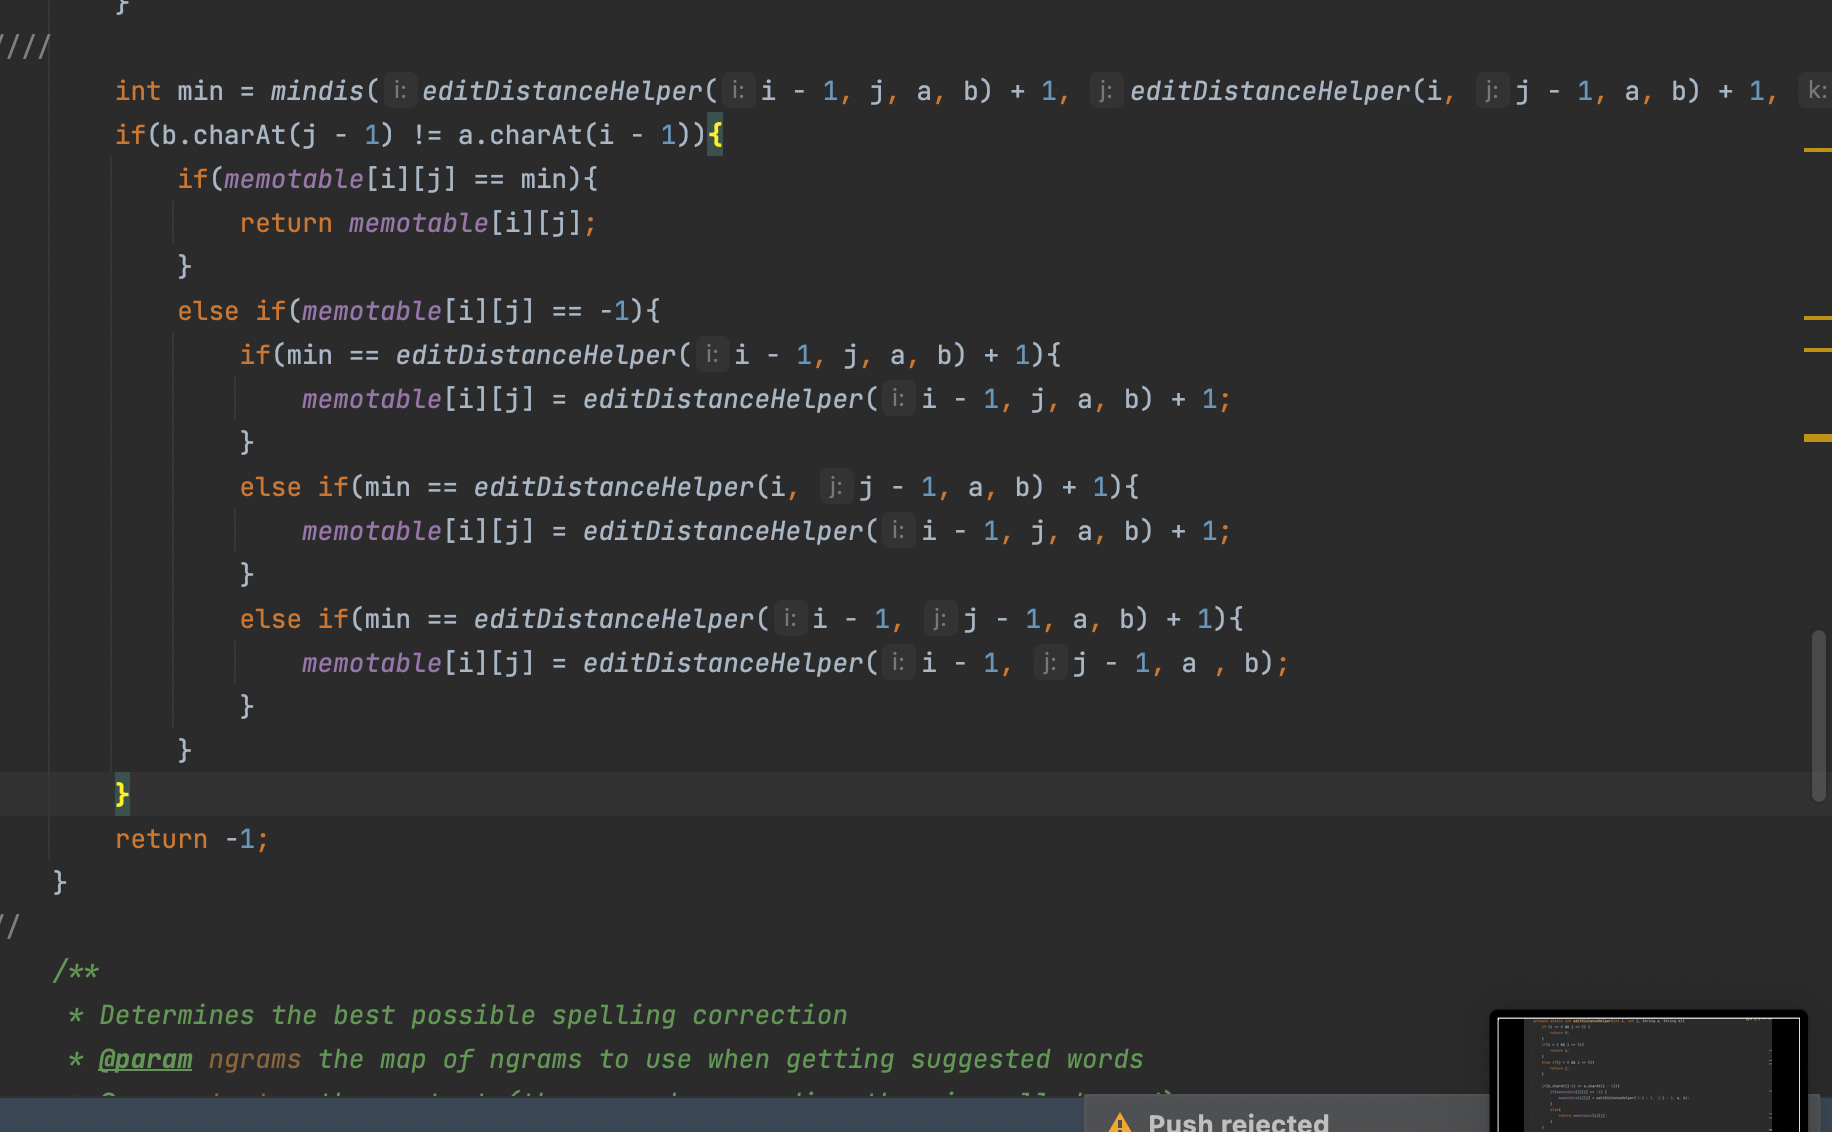The image size is (1832, 1132).
Task: Jump to the topmost yellow warning stripe
Action: 1816,150
